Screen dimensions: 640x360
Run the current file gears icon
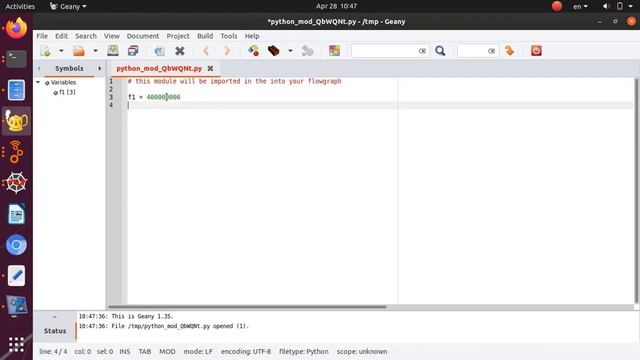pos(307,51)
